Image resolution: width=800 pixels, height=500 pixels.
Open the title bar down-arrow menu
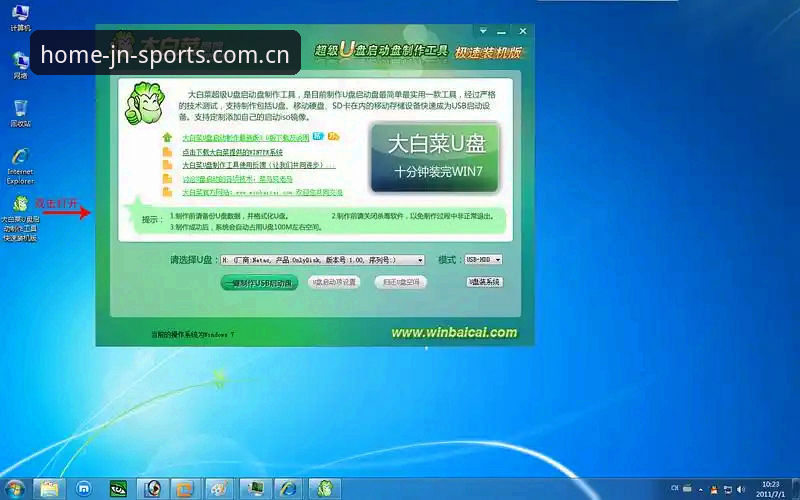click(483, 31)
